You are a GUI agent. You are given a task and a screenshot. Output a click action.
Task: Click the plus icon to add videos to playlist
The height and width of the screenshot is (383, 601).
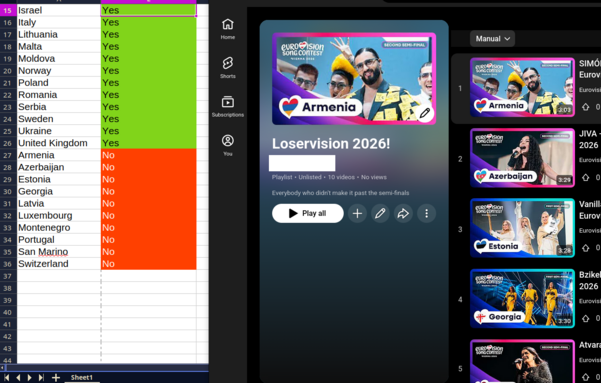357,214
